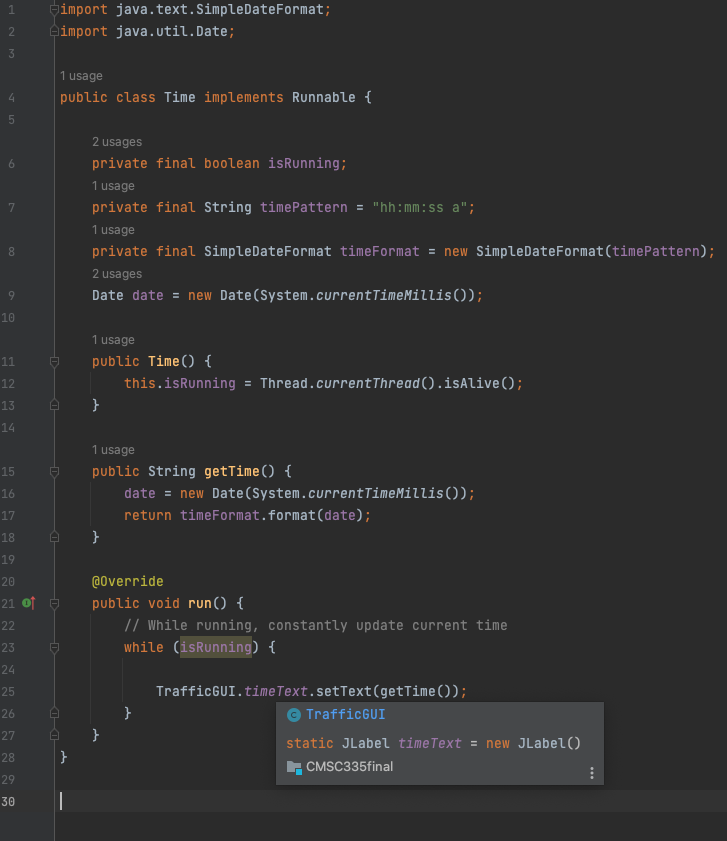727x841 pixels.
Task: Click timeText in the setText statement
Action: [x=276, y=691]
